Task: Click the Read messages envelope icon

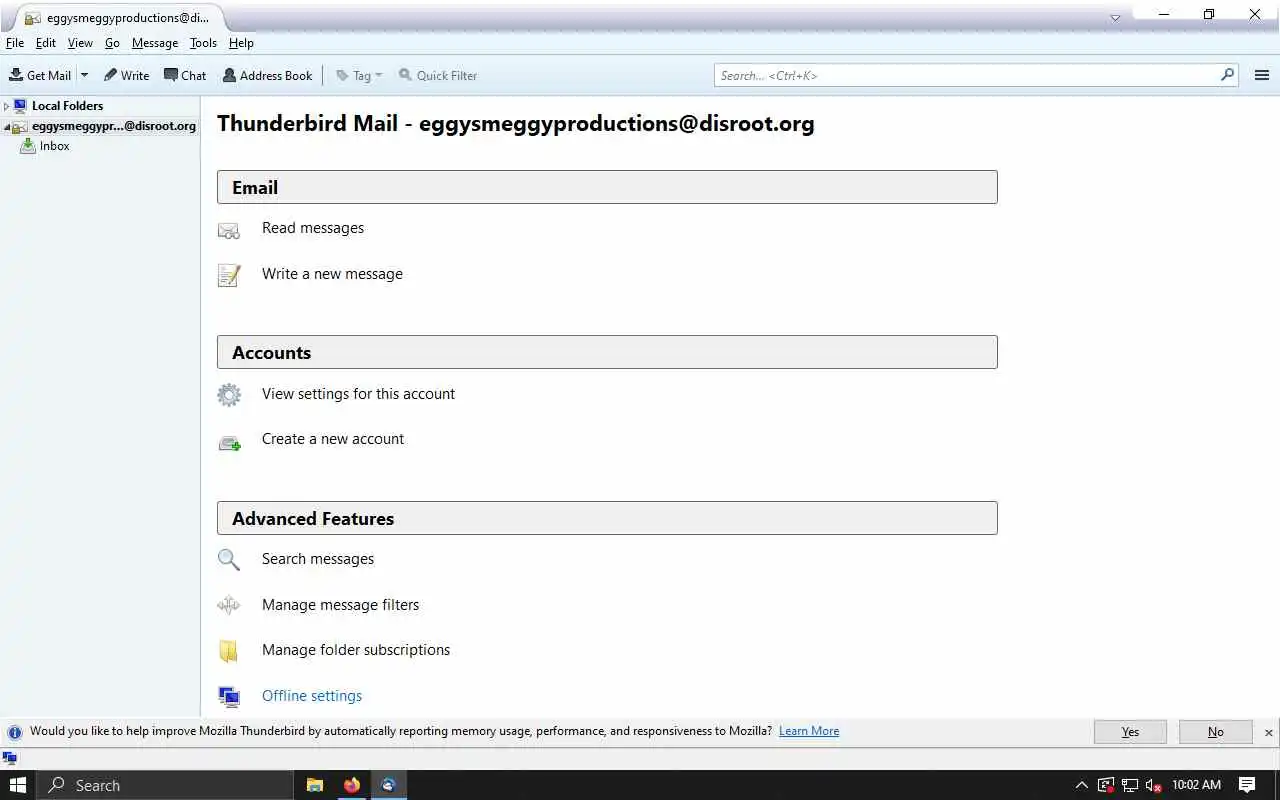Action: click(x=229, y=231)
